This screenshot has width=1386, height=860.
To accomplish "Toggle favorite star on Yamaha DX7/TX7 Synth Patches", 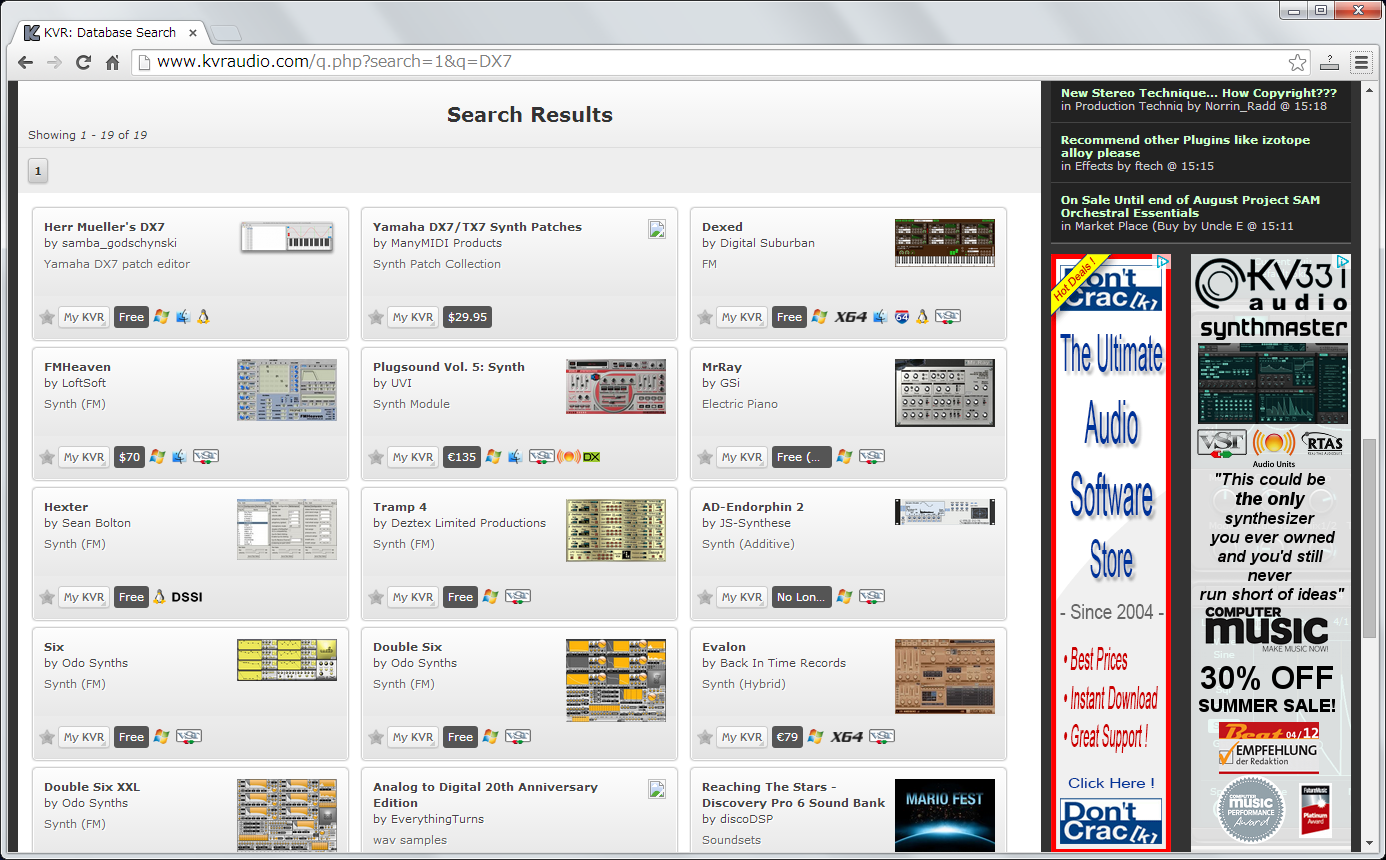I will coord(376,317).
